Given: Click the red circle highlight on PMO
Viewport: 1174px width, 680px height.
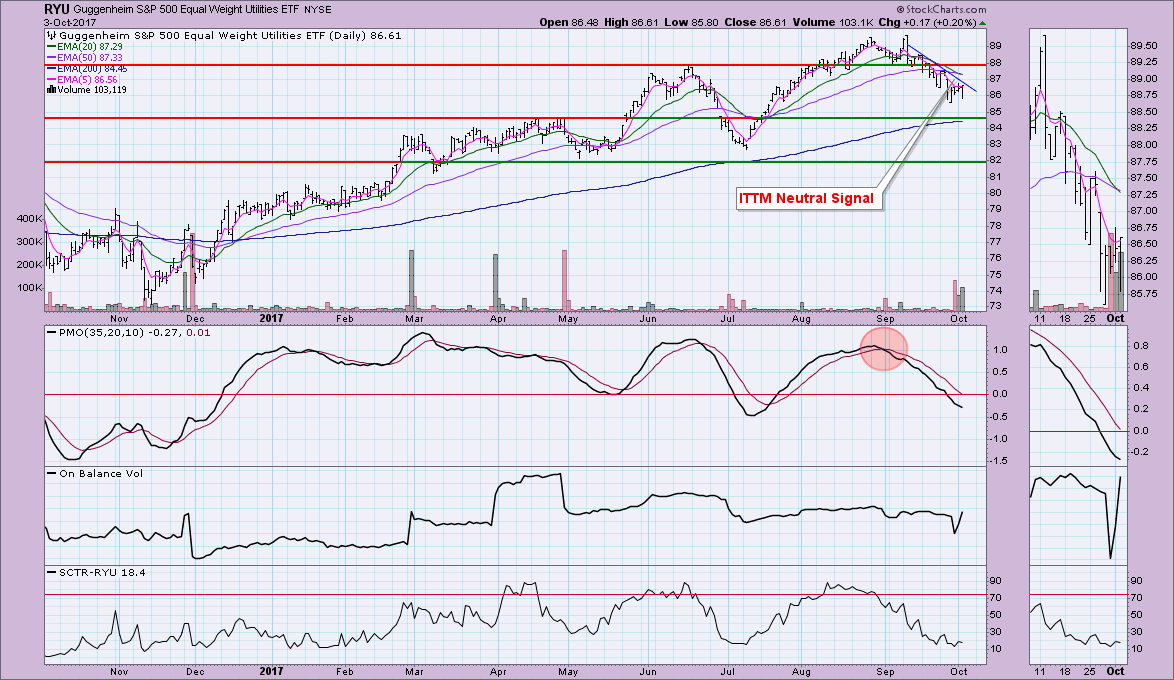Looking at the screenshot, I should 883,349.
